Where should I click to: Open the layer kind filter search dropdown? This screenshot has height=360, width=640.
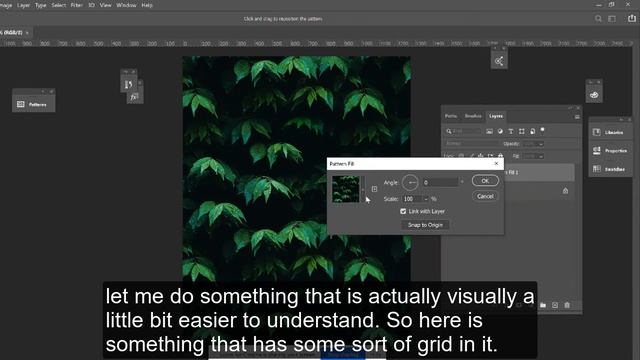tap(463, 131)
